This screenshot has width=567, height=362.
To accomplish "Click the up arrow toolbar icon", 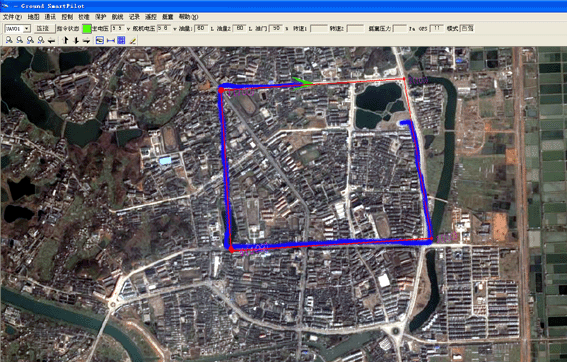I will point(66,40).
